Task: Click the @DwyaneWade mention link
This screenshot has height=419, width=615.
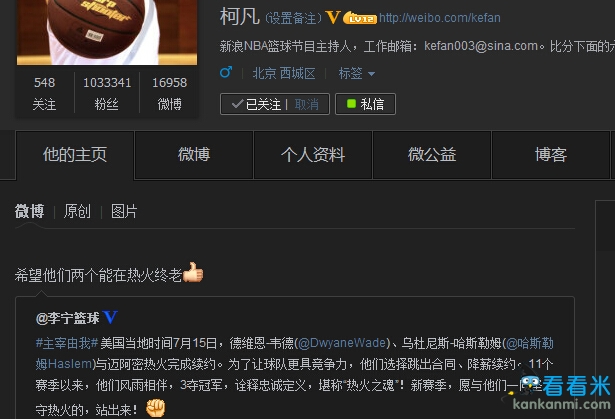Action: tap(342, 343)
